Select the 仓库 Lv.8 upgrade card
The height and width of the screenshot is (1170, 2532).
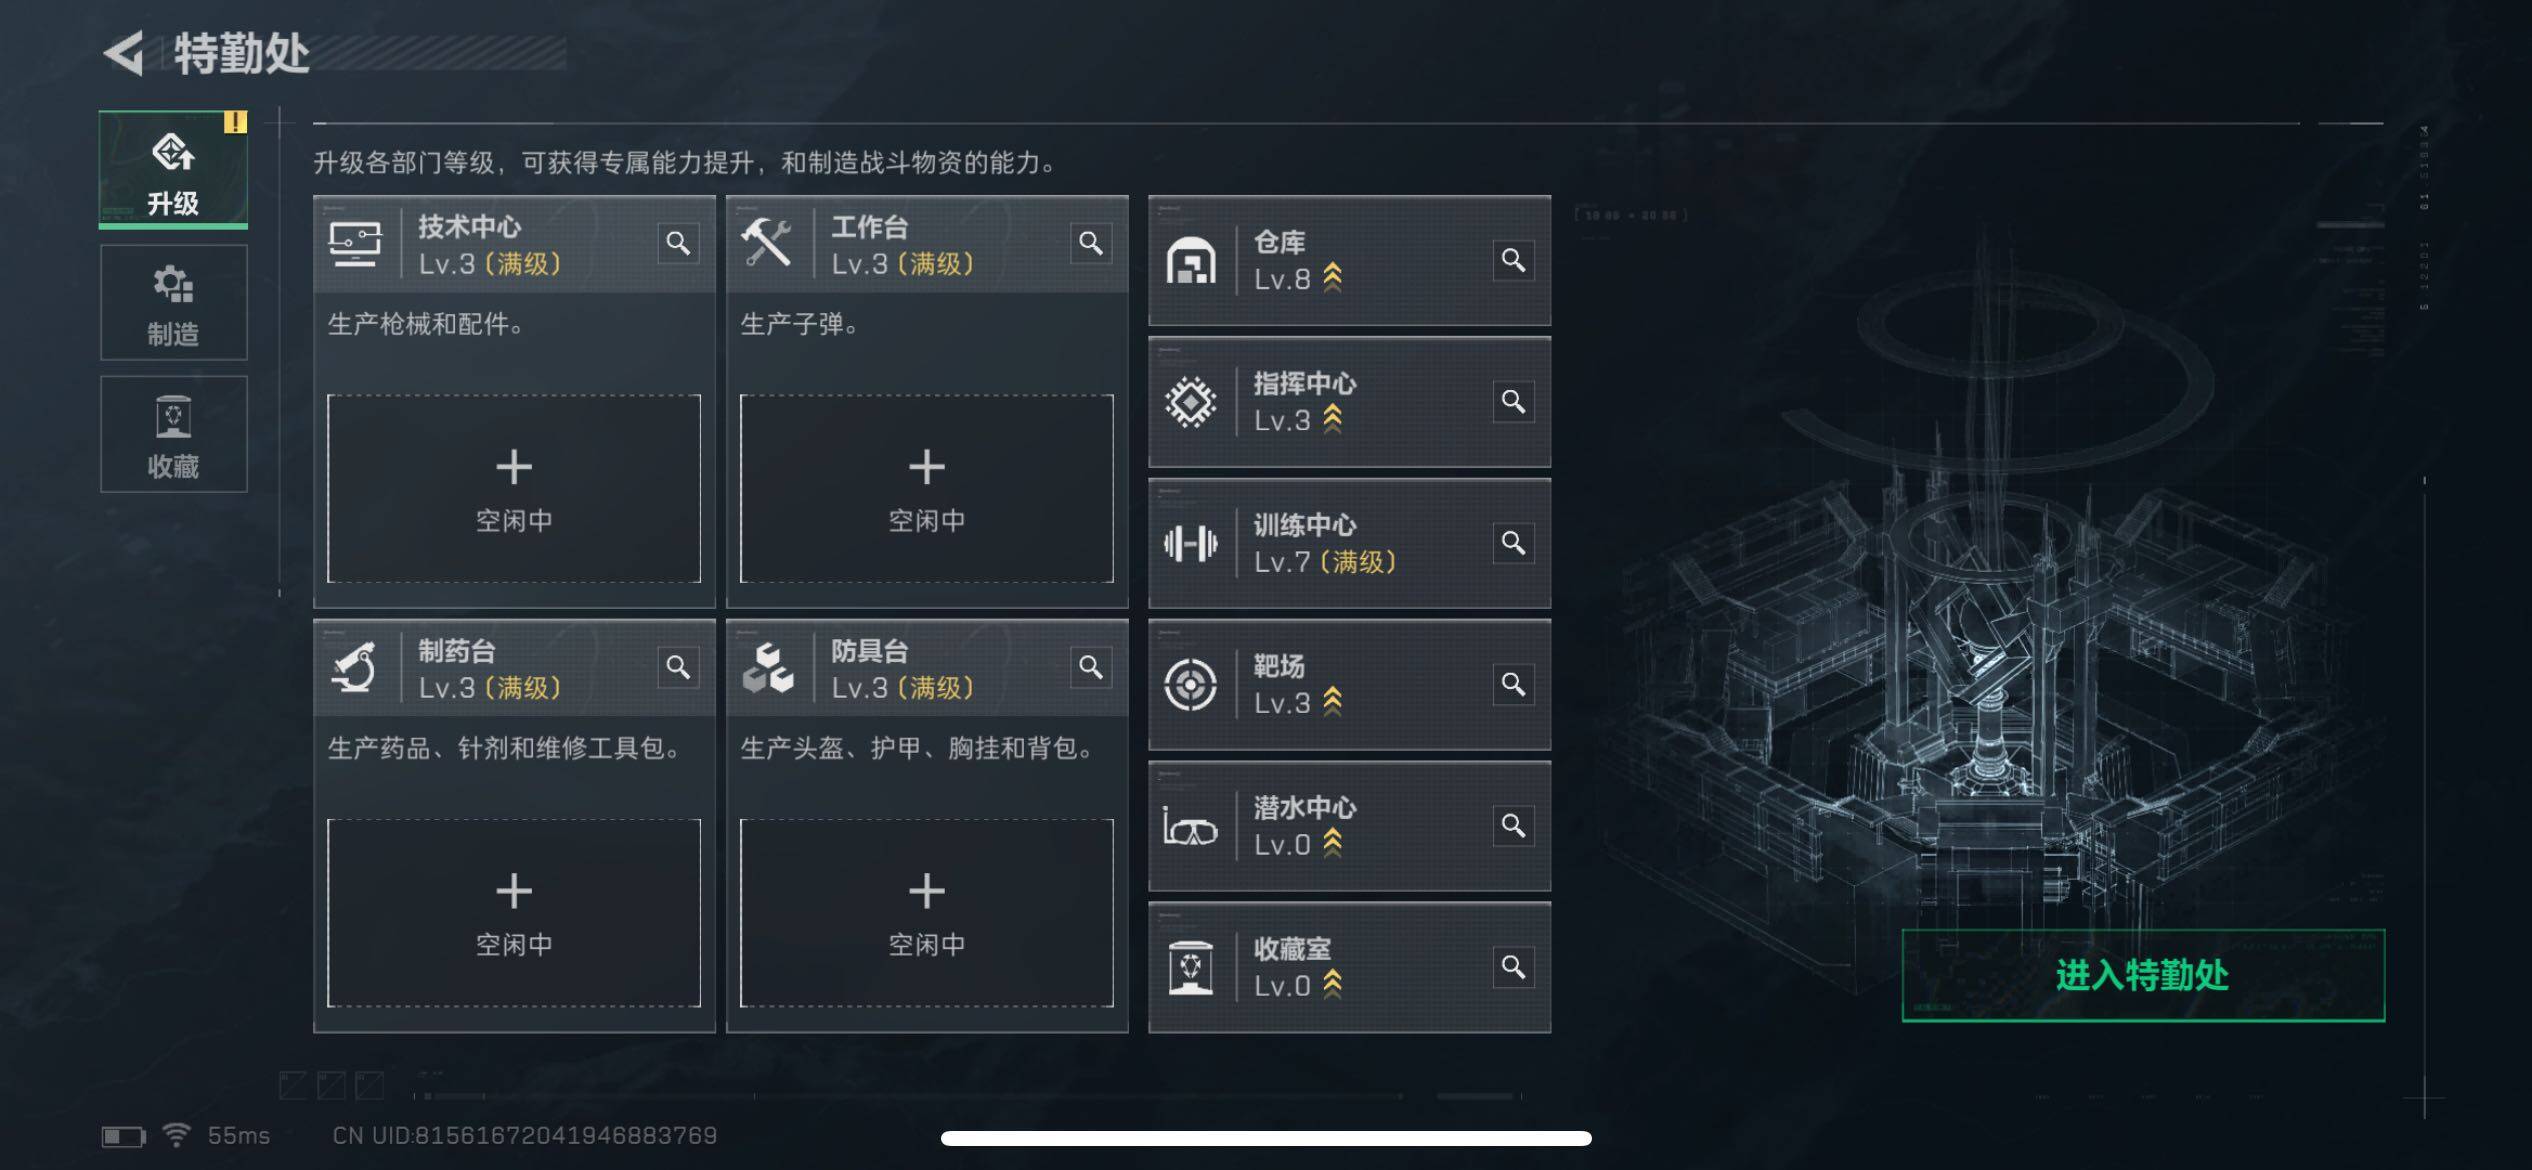point(1349,260)
